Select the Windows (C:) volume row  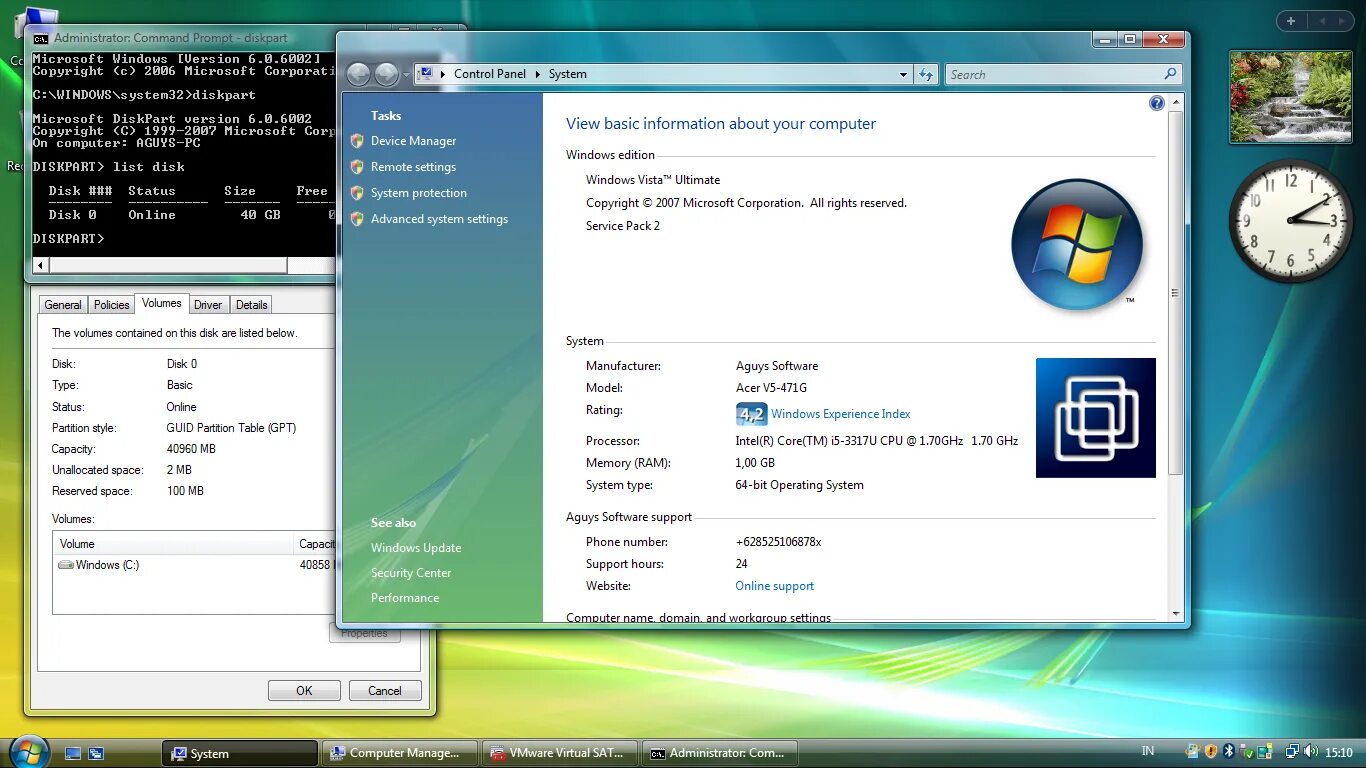tap(194, 565)
